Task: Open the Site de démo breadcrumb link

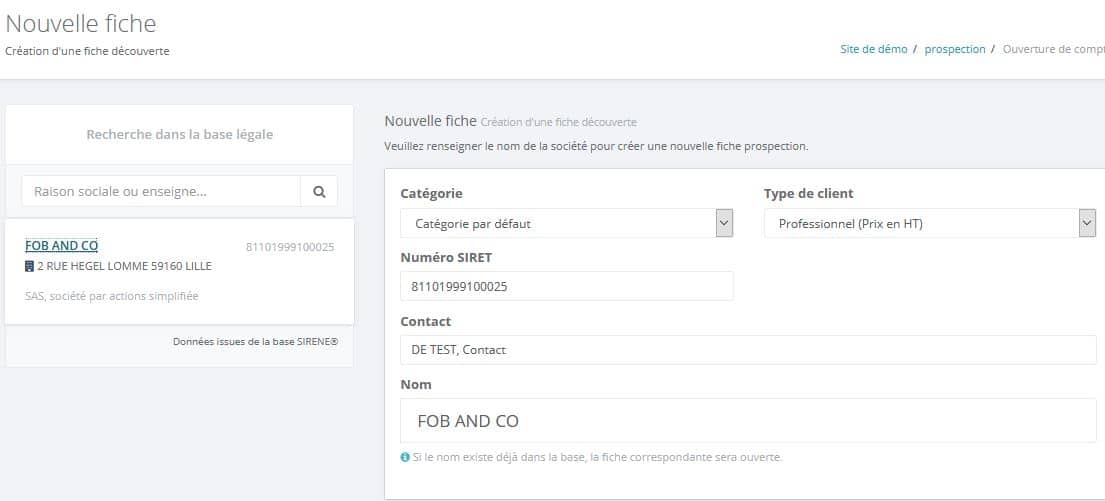Action: pyautogui.click(x=874, y=49)
